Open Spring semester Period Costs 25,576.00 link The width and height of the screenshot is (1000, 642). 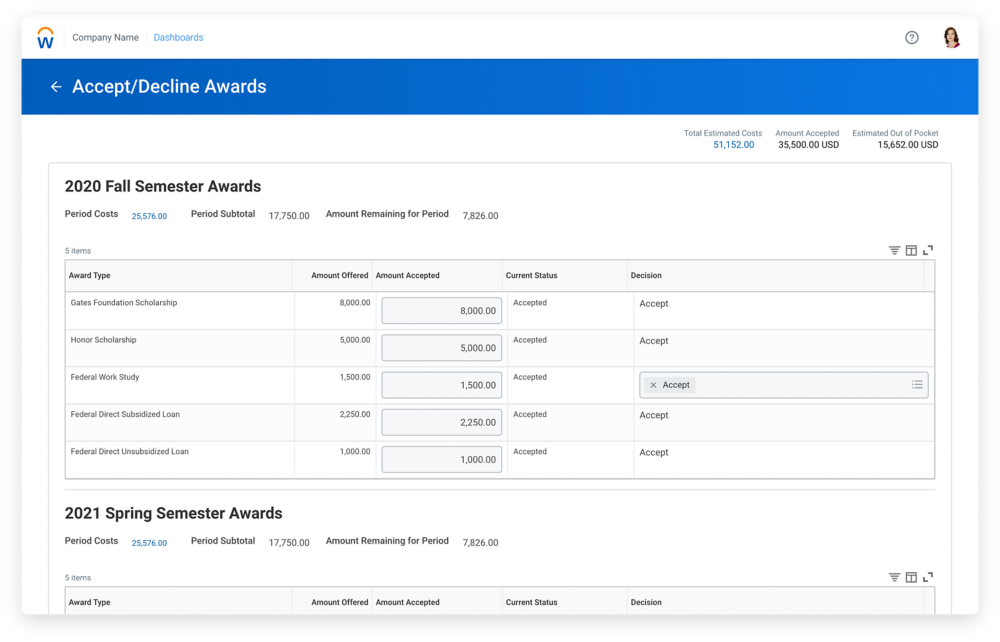[x=149, y=543]
